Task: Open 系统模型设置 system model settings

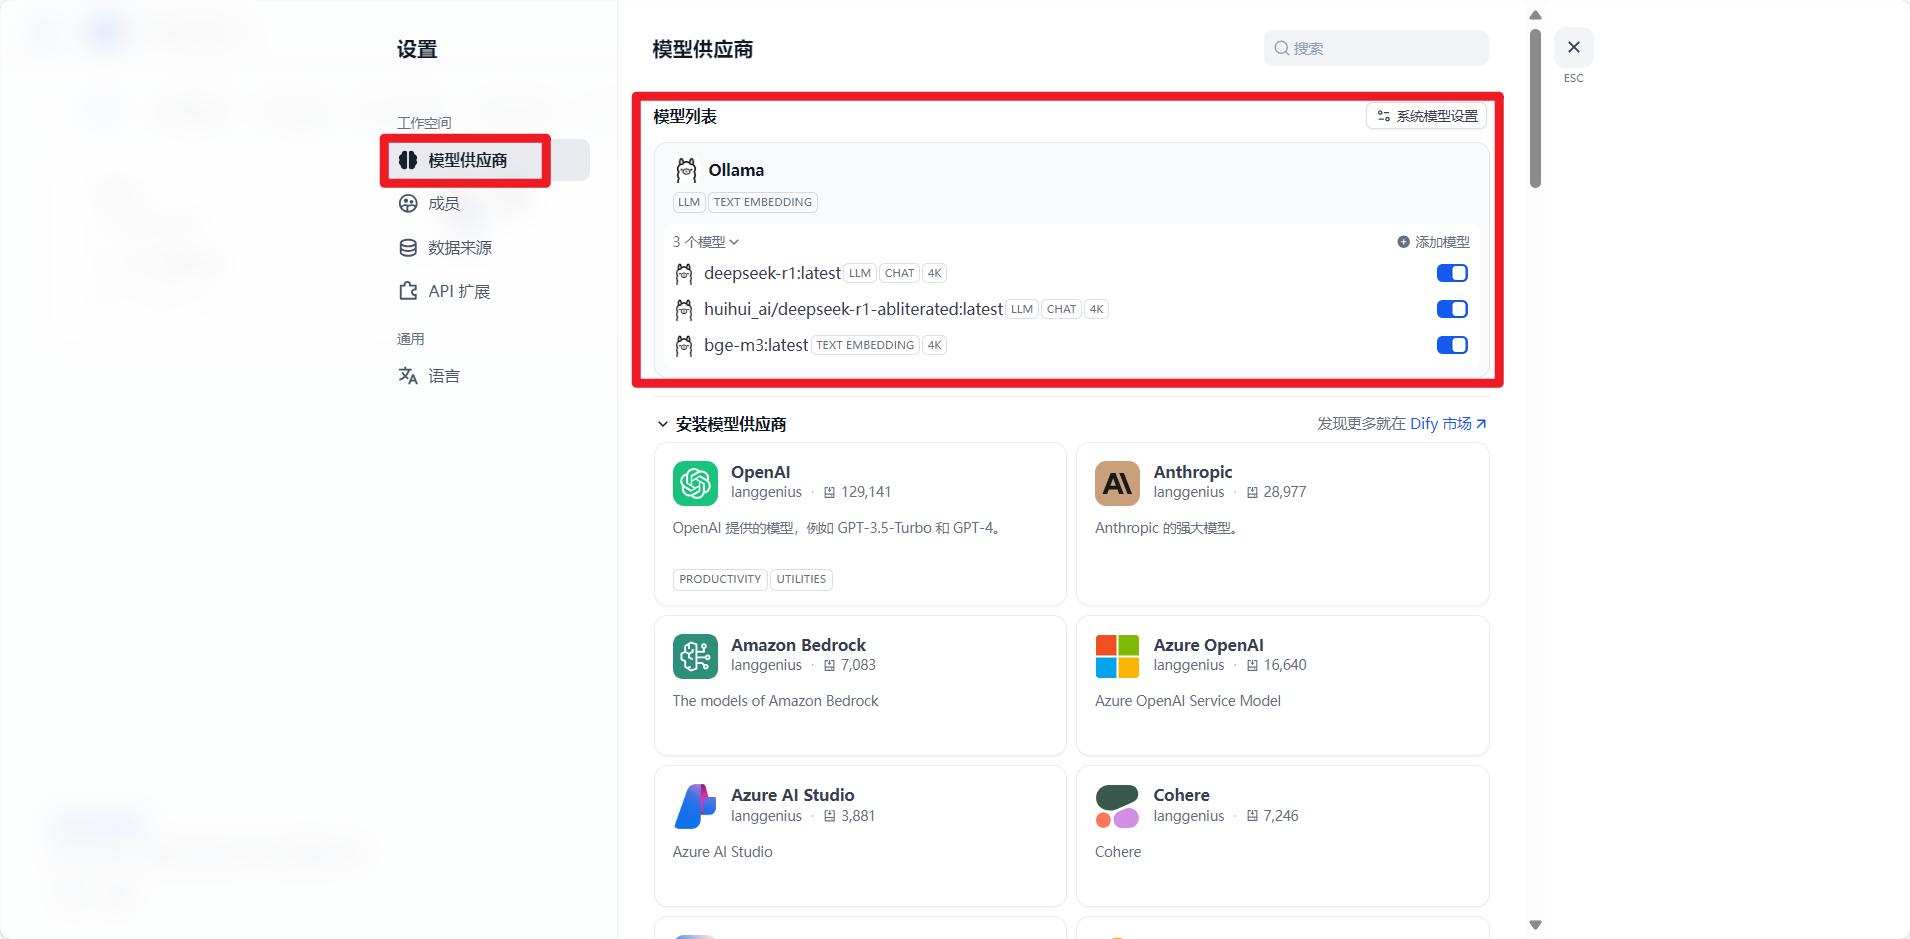Action: [1426, 116]
